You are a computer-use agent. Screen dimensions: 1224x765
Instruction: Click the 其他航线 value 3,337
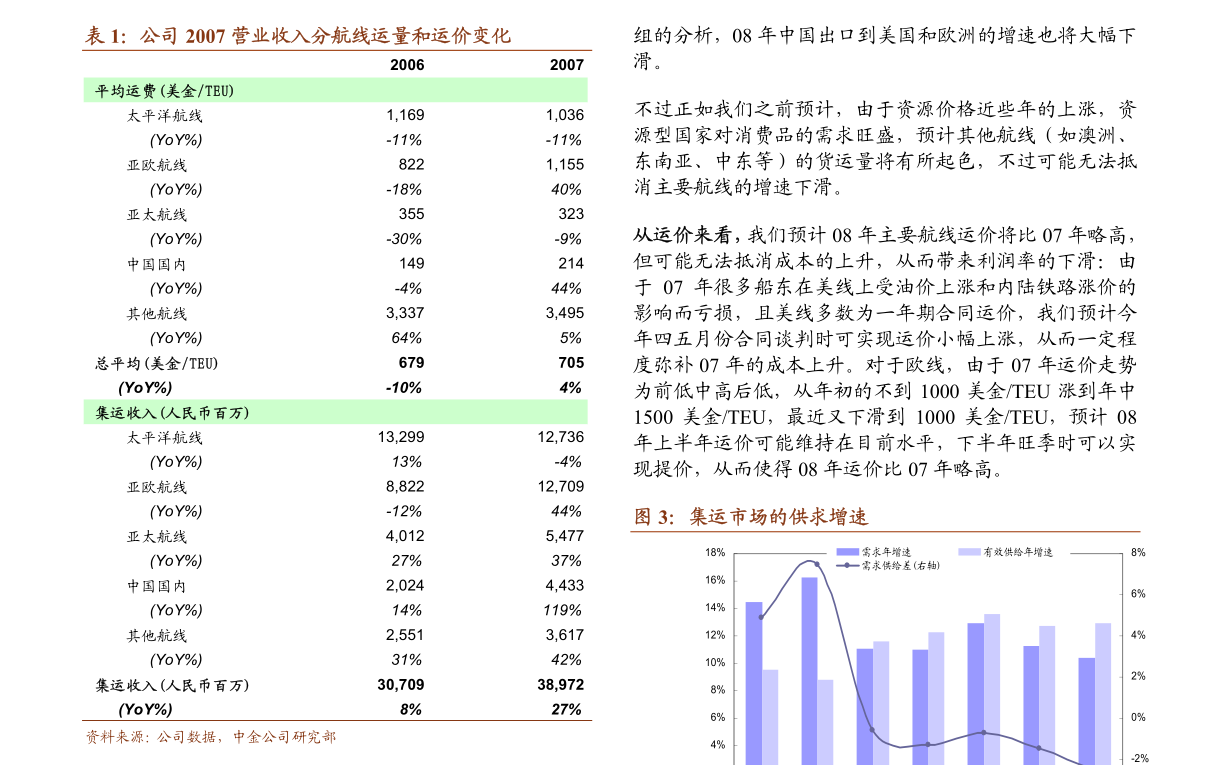tap(405, 313)
